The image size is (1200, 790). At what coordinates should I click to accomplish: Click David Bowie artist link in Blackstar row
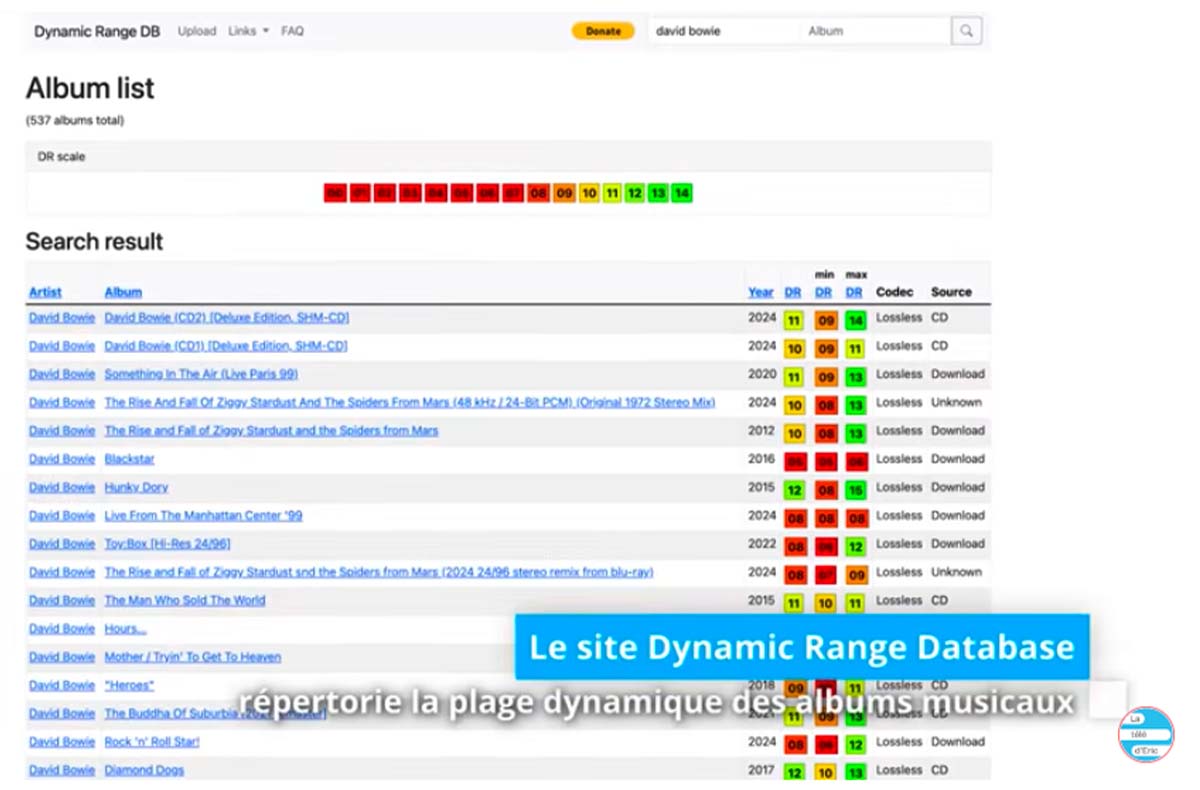point(62,459)
